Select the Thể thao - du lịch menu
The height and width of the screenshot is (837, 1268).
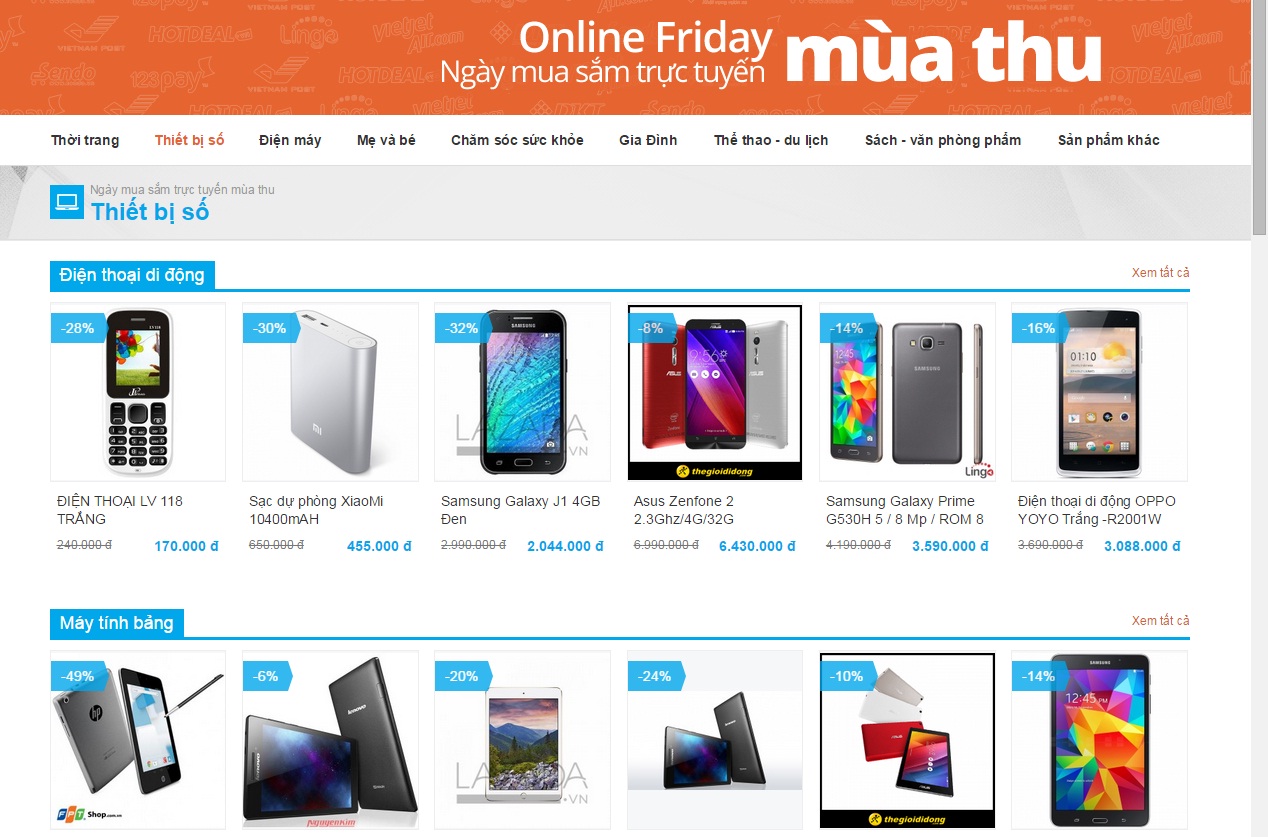coord(771,140)
